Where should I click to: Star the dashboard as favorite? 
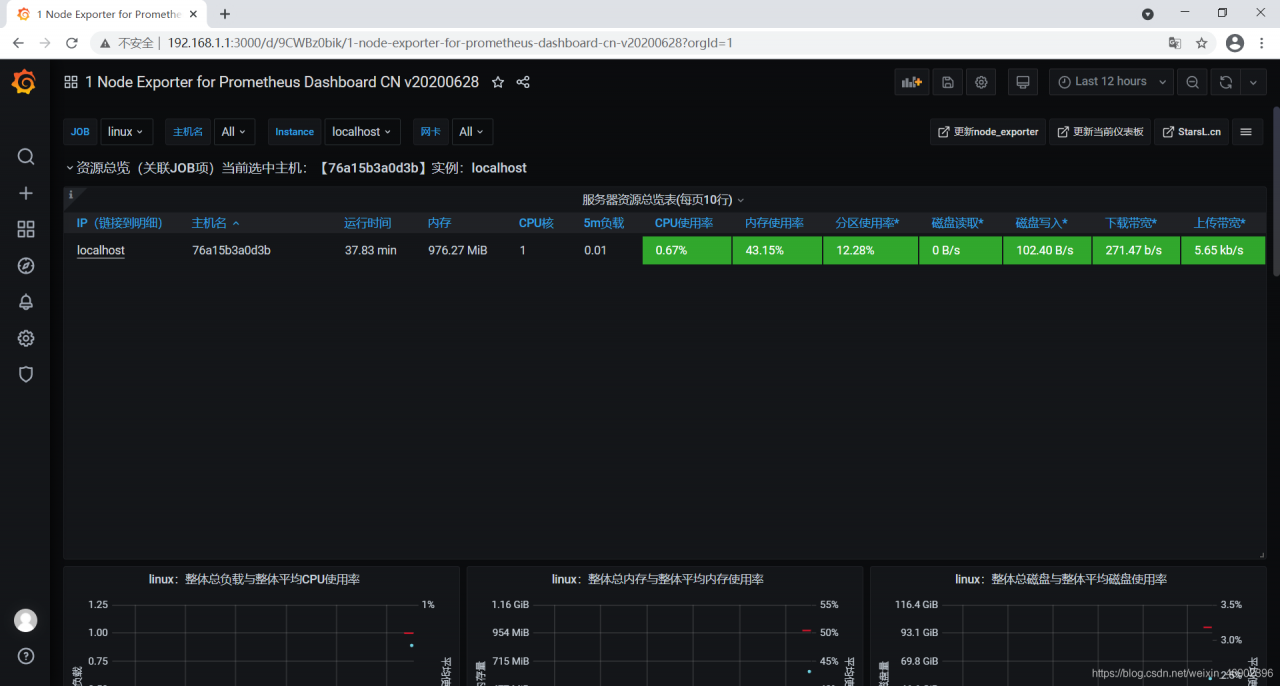(x=498, y=82)
